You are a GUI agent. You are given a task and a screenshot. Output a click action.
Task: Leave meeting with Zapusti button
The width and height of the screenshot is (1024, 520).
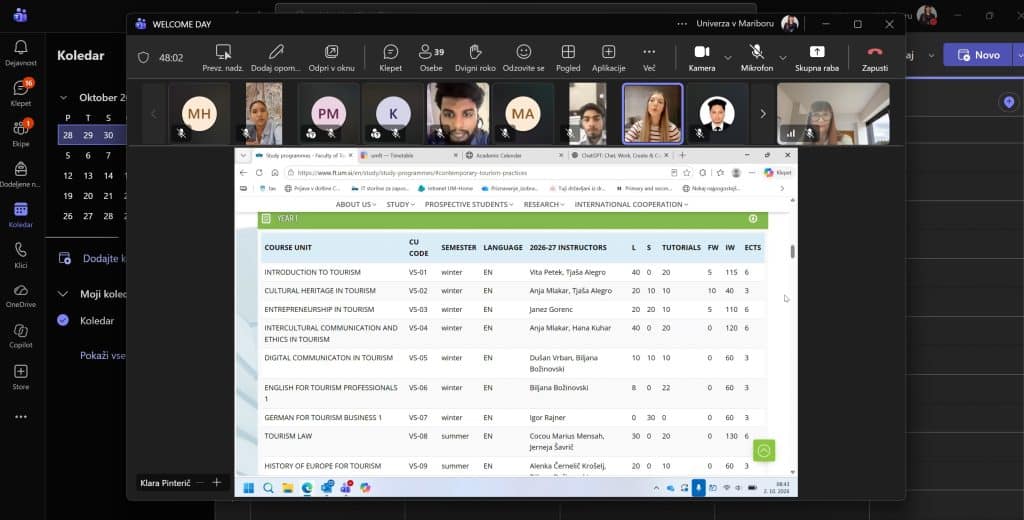point(874,57)
